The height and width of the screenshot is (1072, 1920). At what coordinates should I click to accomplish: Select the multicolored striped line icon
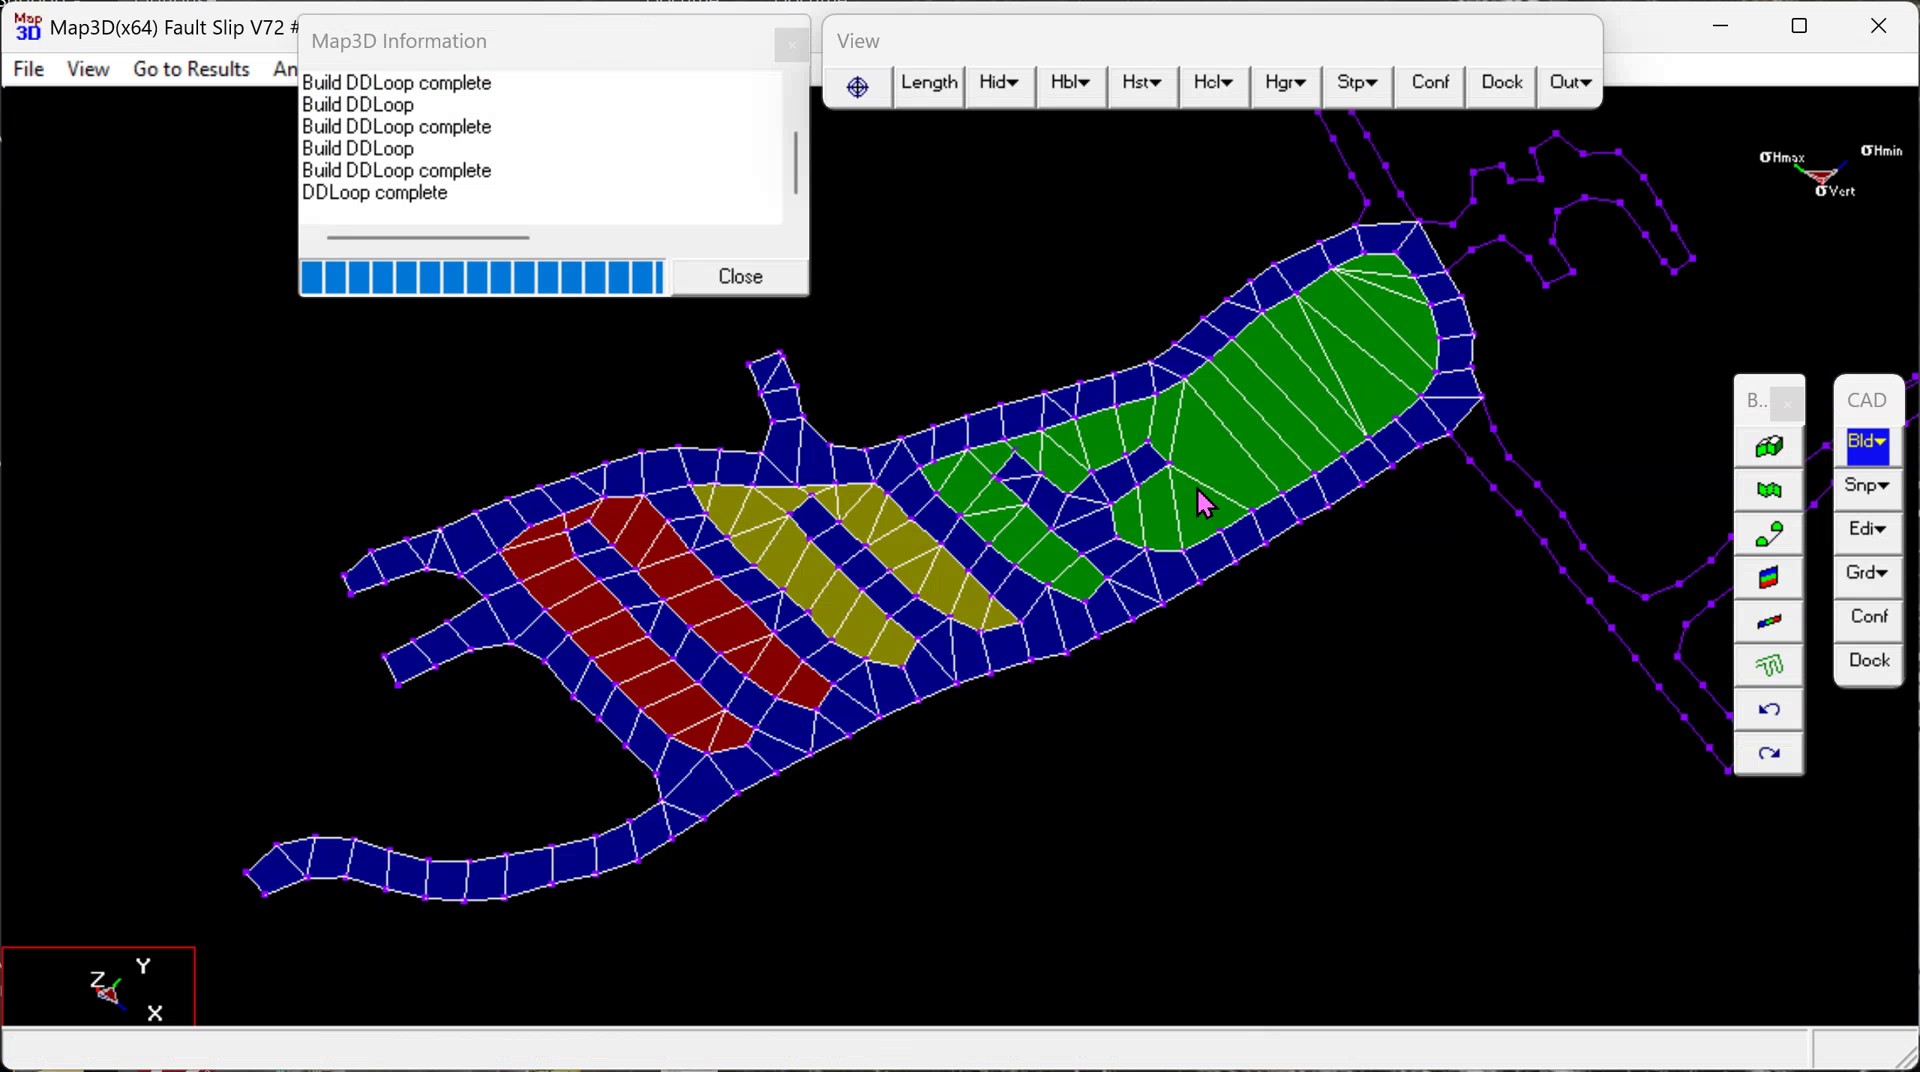click(x=1769, y=622)
